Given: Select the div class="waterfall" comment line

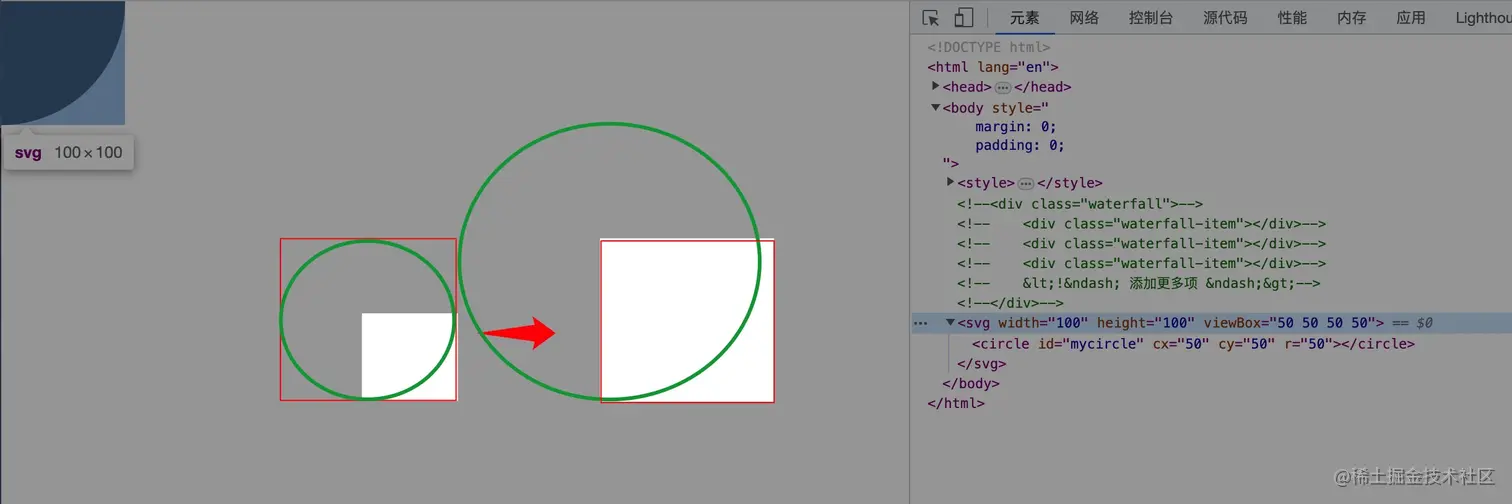Looking at the screenshot, I should [1080, 203].
